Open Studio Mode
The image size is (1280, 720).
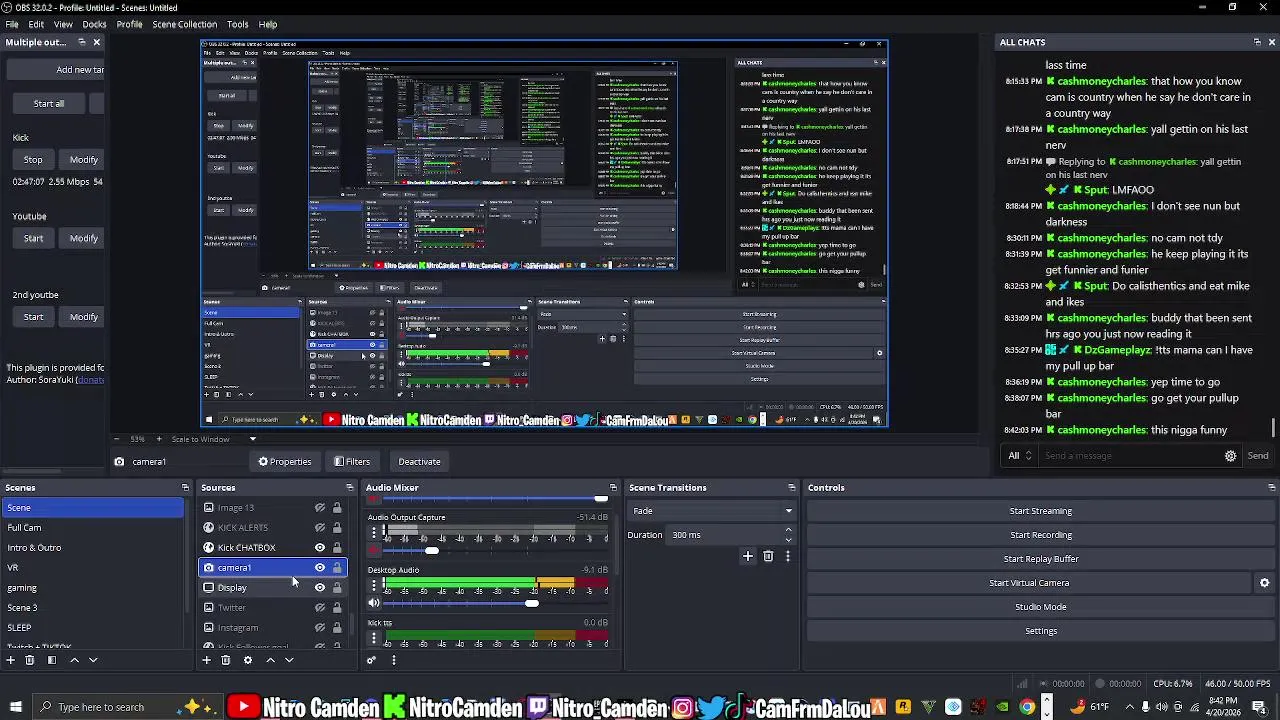(1040, 607)
